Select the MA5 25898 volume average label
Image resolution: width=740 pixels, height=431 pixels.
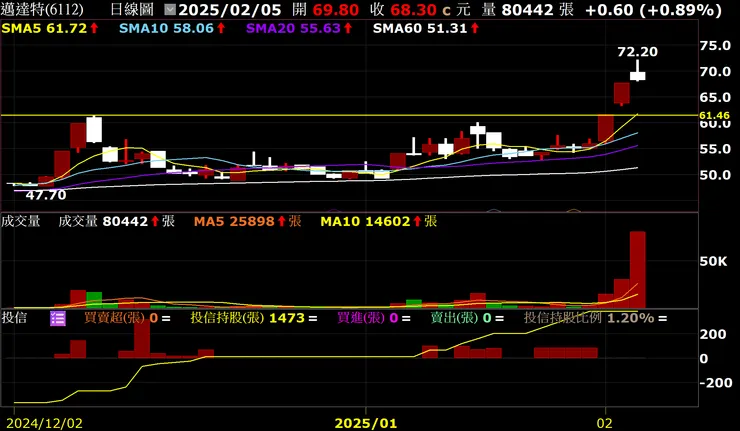(234, 221)
